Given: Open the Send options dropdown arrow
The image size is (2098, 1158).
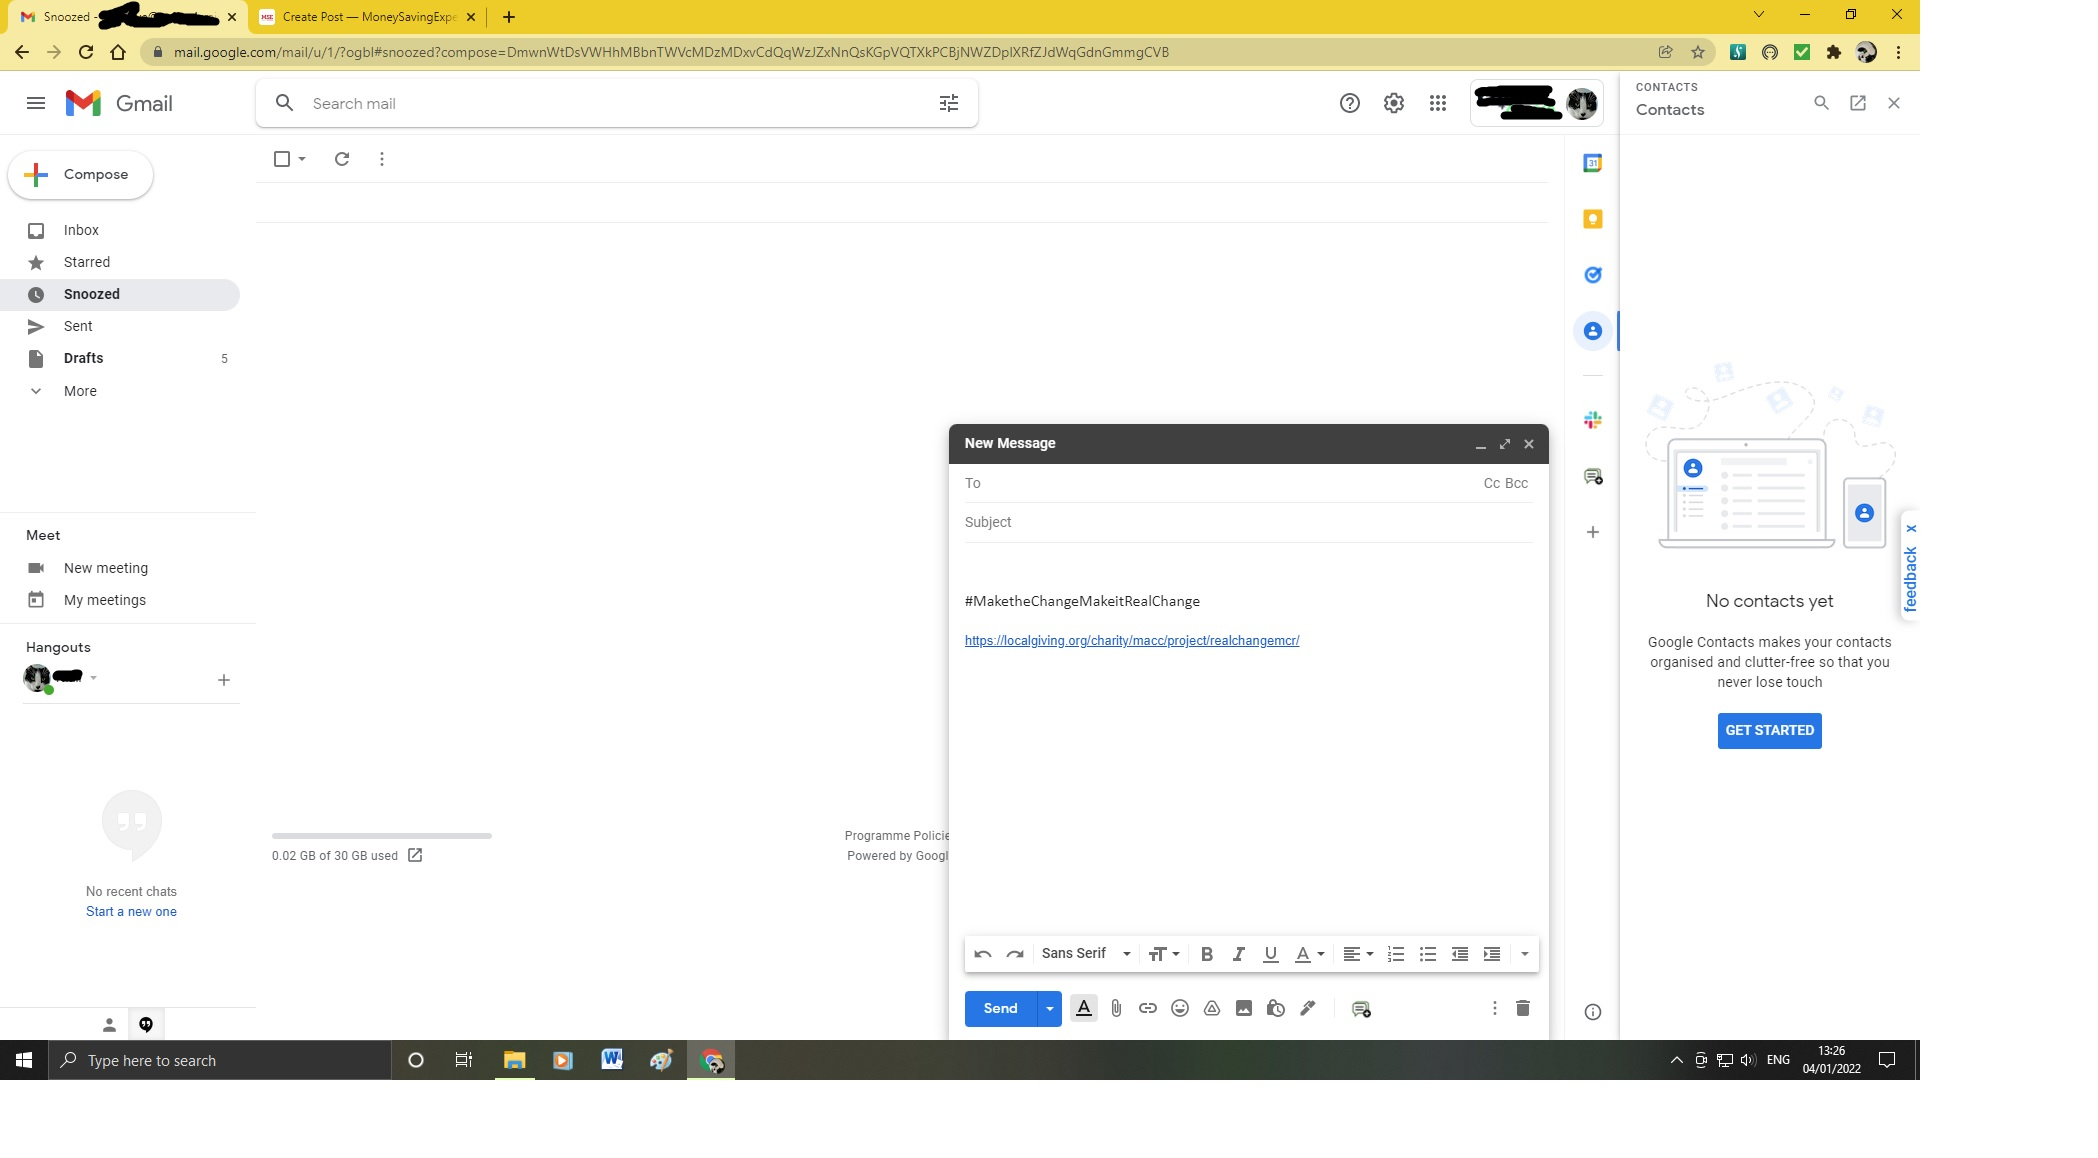Looking at the screenshot, I should coord(1049,1009).
